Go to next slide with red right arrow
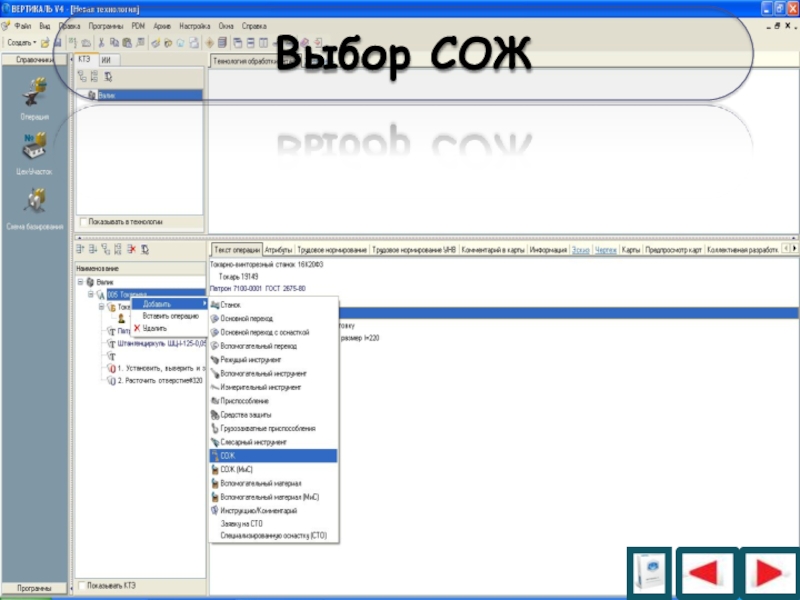The height and width of the screenshot is (600, 800). point(768,573)
